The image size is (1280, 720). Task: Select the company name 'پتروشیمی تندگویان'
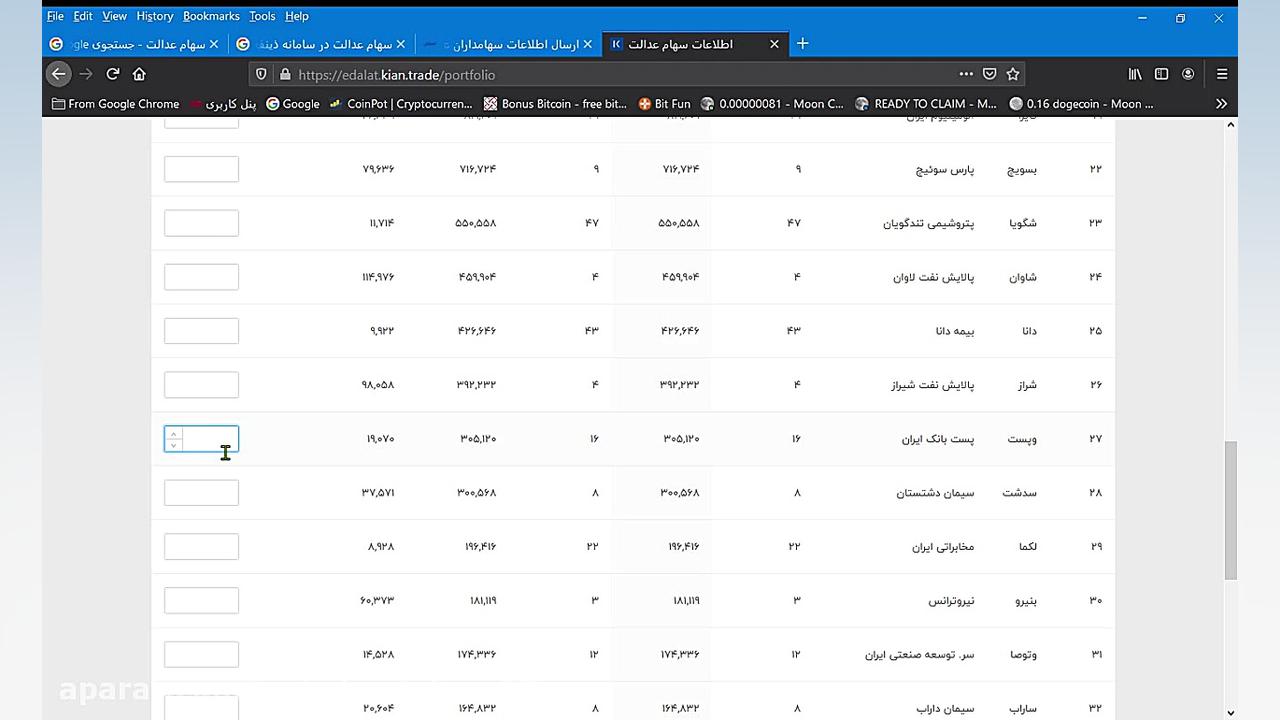click(929, 223)
